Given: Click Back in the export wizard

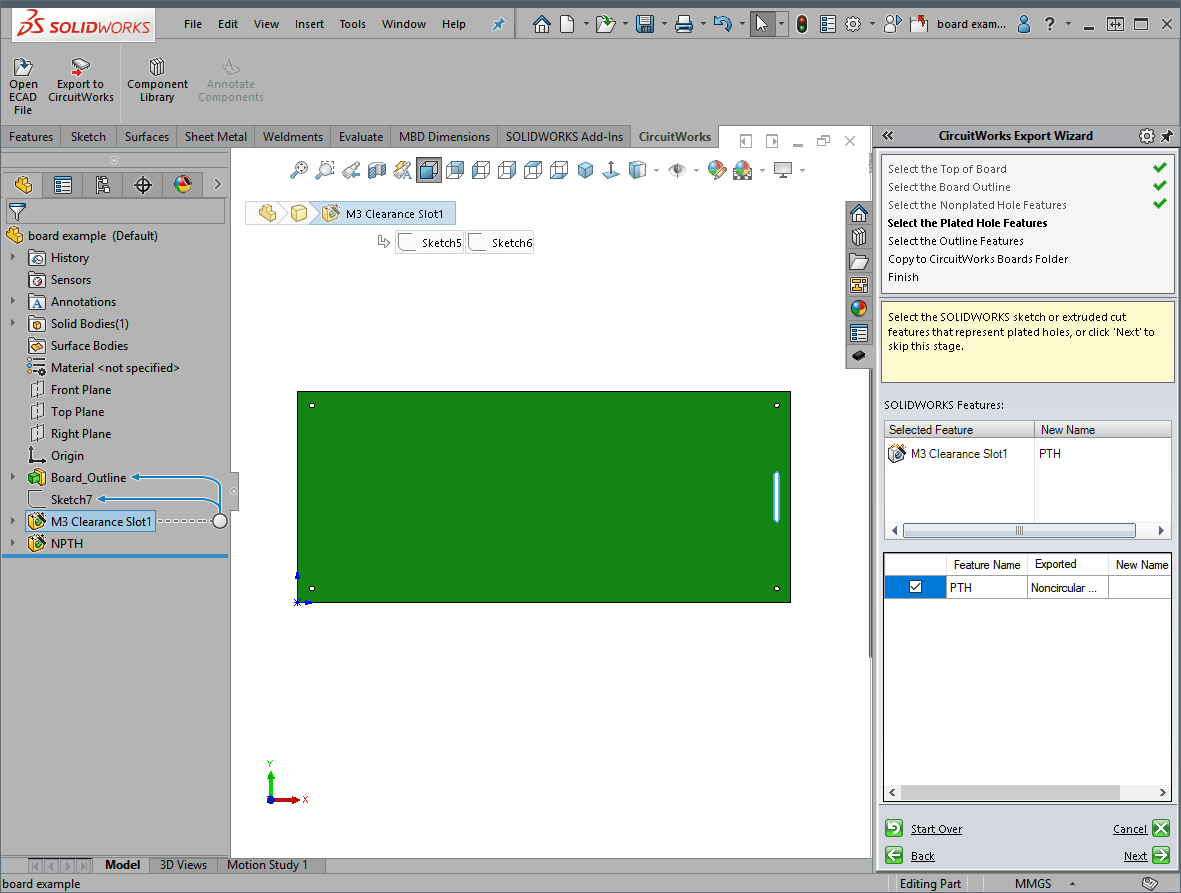Looking at the screenshot, I should [909, 855].
